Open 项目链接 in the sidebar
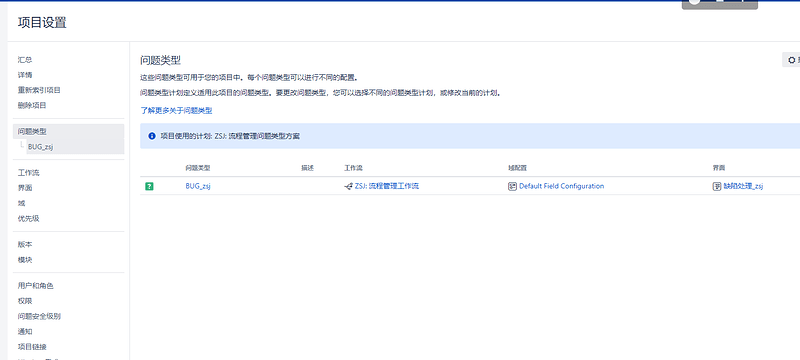 (32, 347)
